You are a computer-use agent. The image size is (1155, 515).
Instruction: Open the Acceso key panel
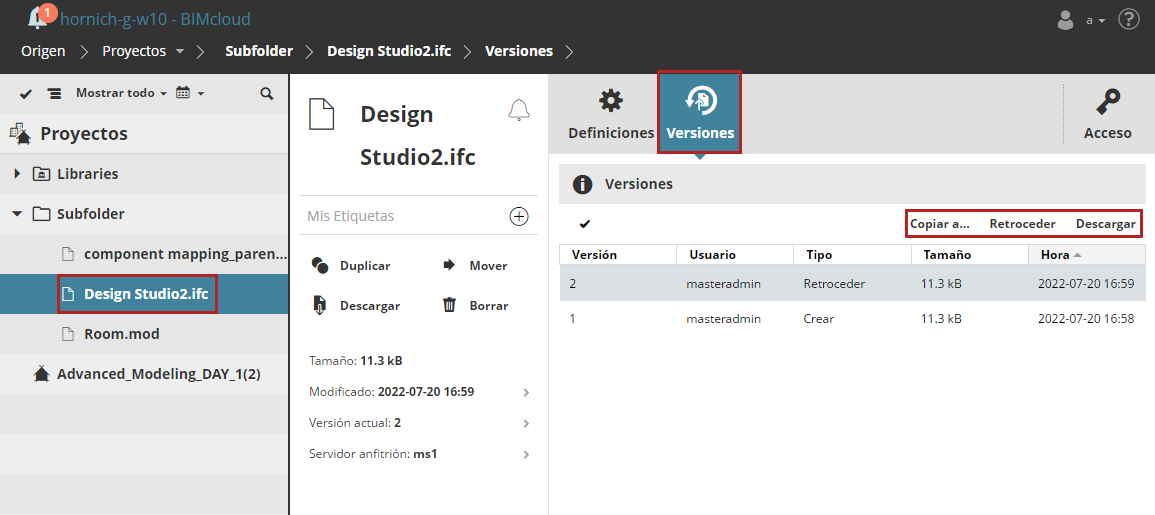point(1107,113)
